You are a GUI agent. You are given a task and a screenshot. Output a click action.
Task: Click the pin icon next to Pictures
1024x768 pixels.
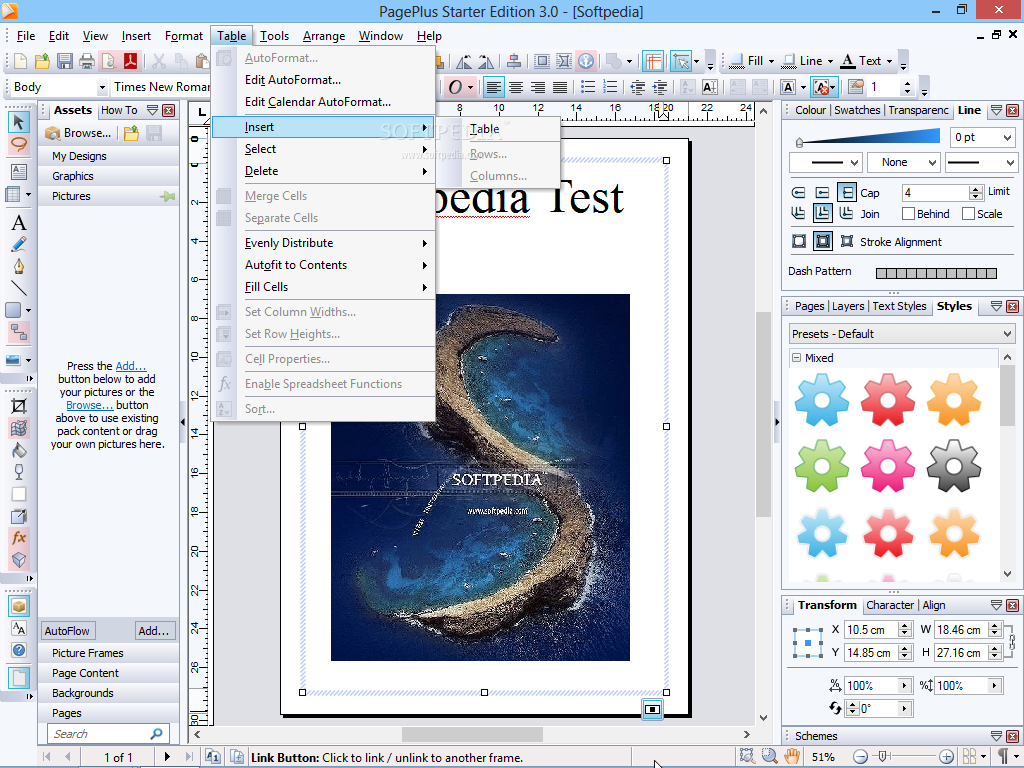click(x=168, y=196)
